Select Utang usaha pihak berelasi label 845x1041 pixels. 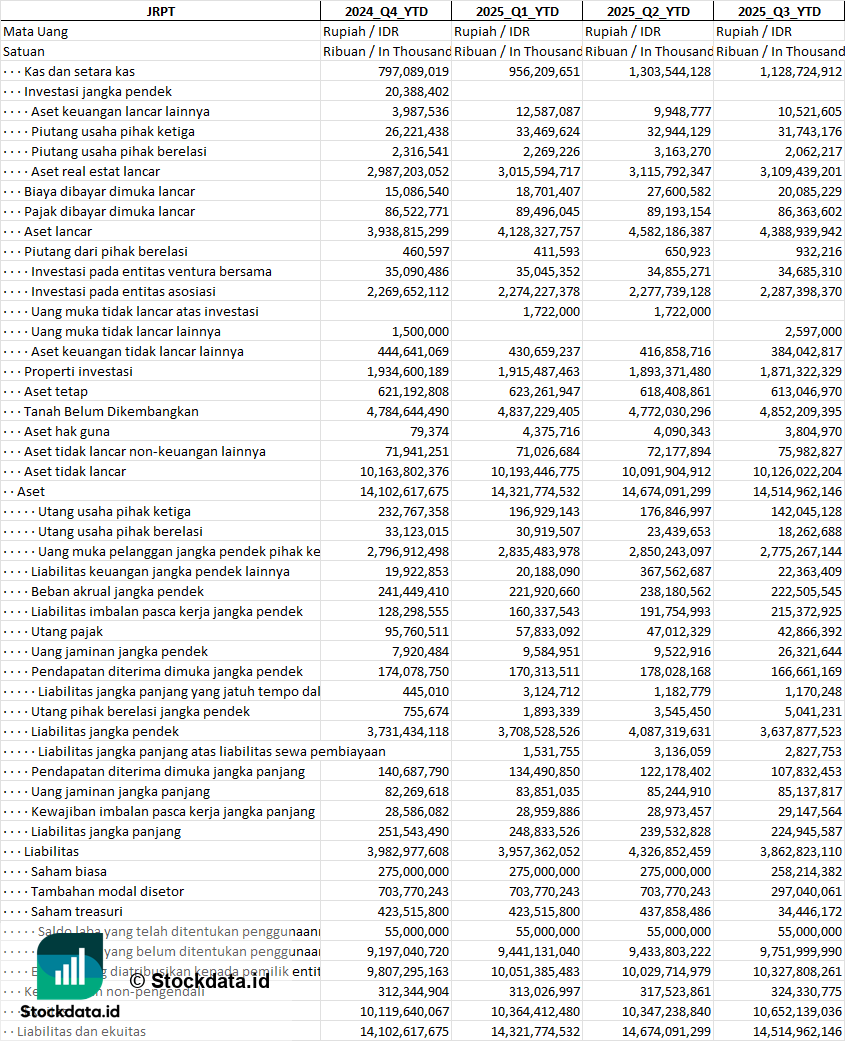point(120,531)
